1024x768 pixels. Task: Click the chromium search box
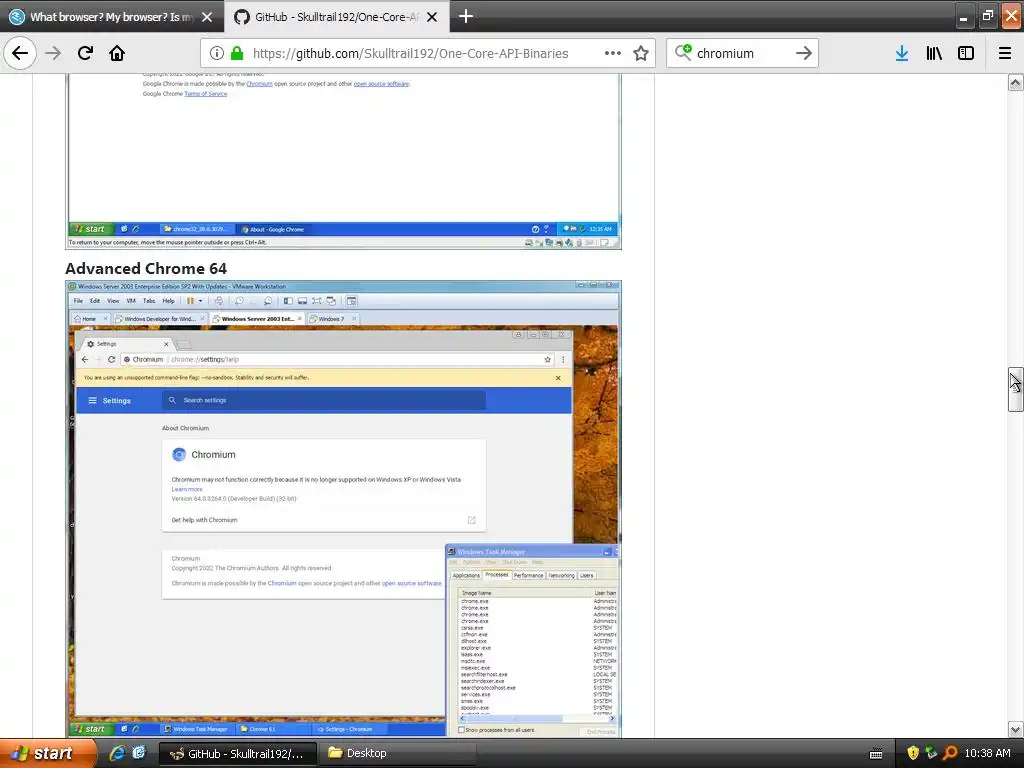click(743, 54)
